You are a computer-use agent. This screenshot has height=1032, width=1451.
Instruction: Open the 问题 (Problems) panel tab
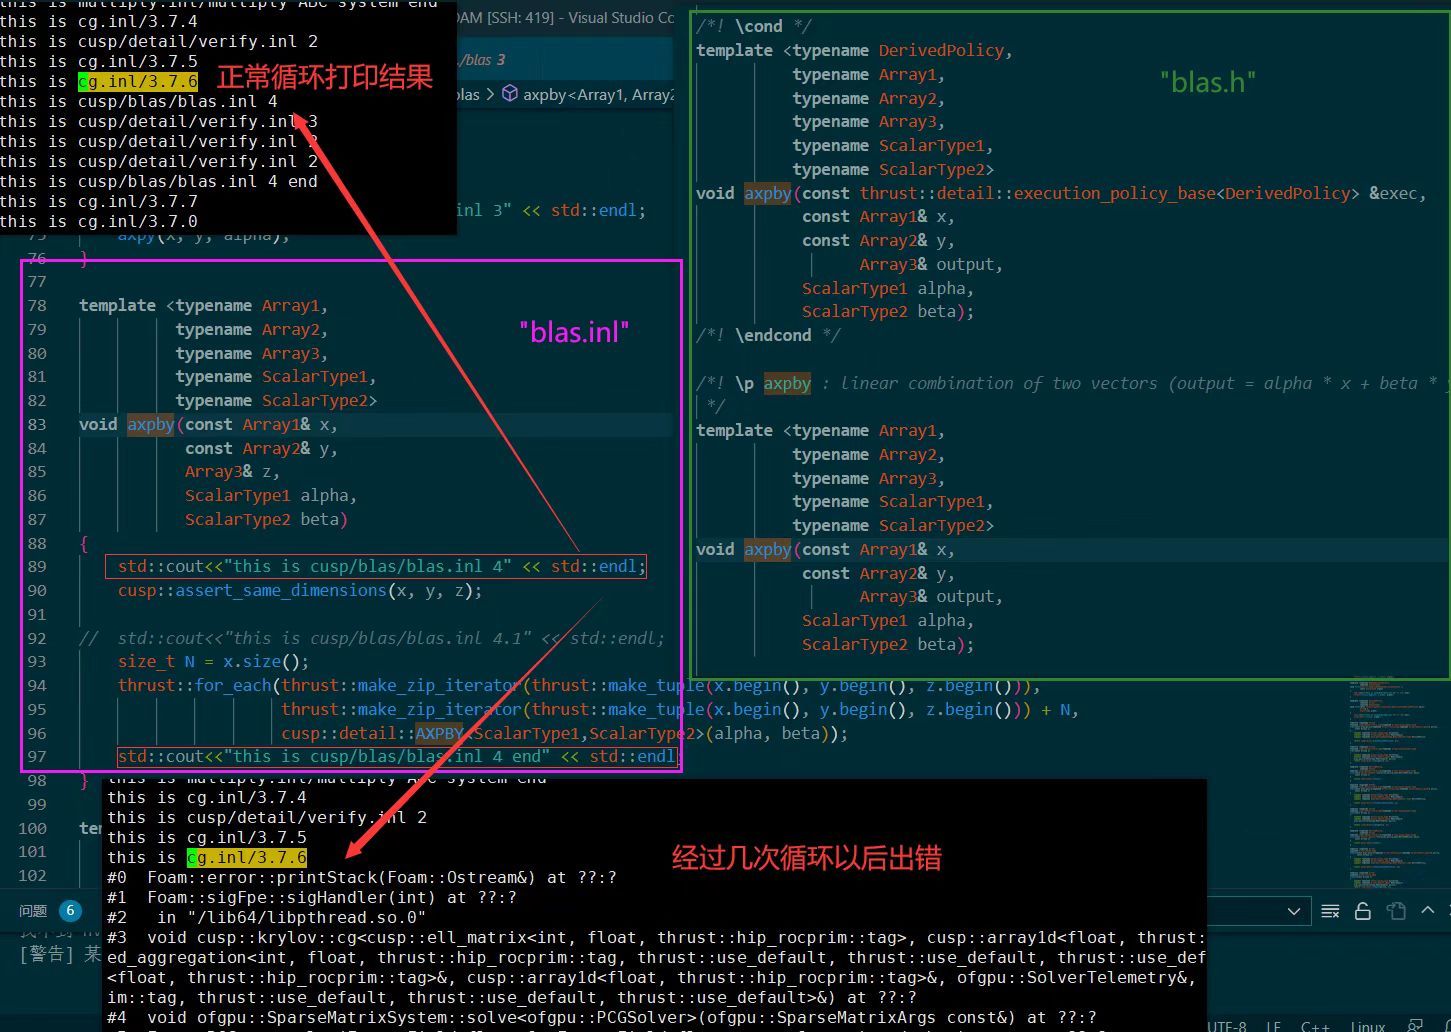coord(33,911)
